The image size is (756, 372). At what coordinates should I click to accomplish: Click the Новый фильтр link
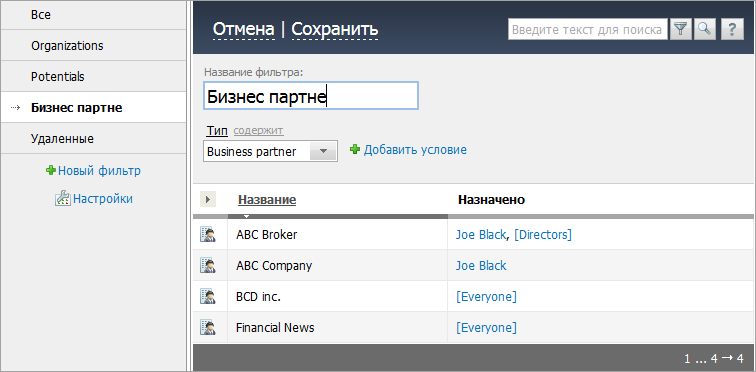click(99, 171)
